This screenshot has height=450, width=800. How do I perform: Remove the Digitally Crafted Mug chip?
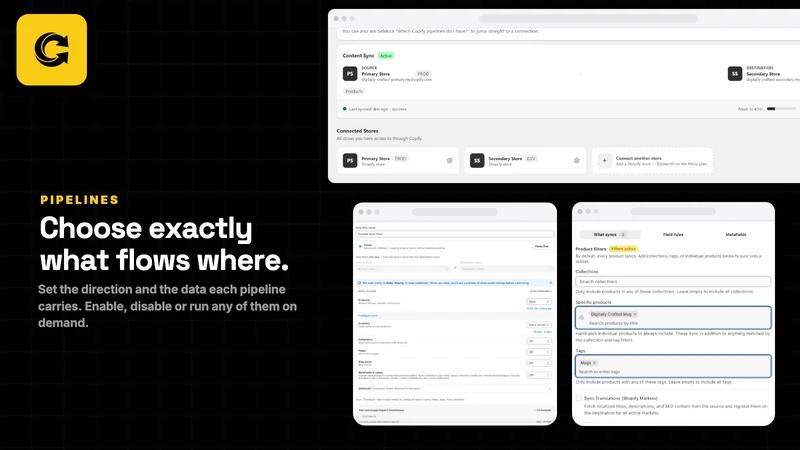(x=635, y=314)
